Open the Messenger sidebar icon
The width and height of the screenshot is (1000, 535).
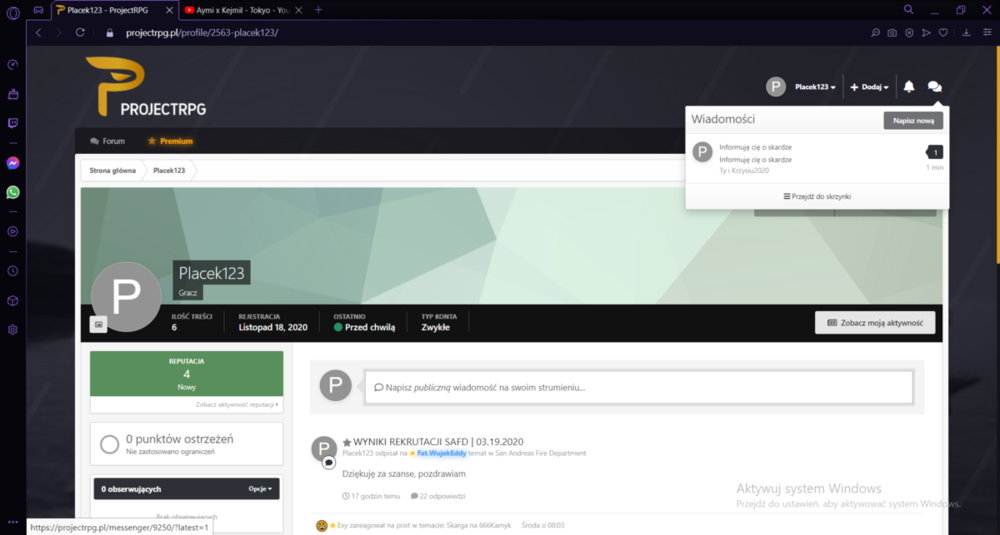[x=13, y=163]
